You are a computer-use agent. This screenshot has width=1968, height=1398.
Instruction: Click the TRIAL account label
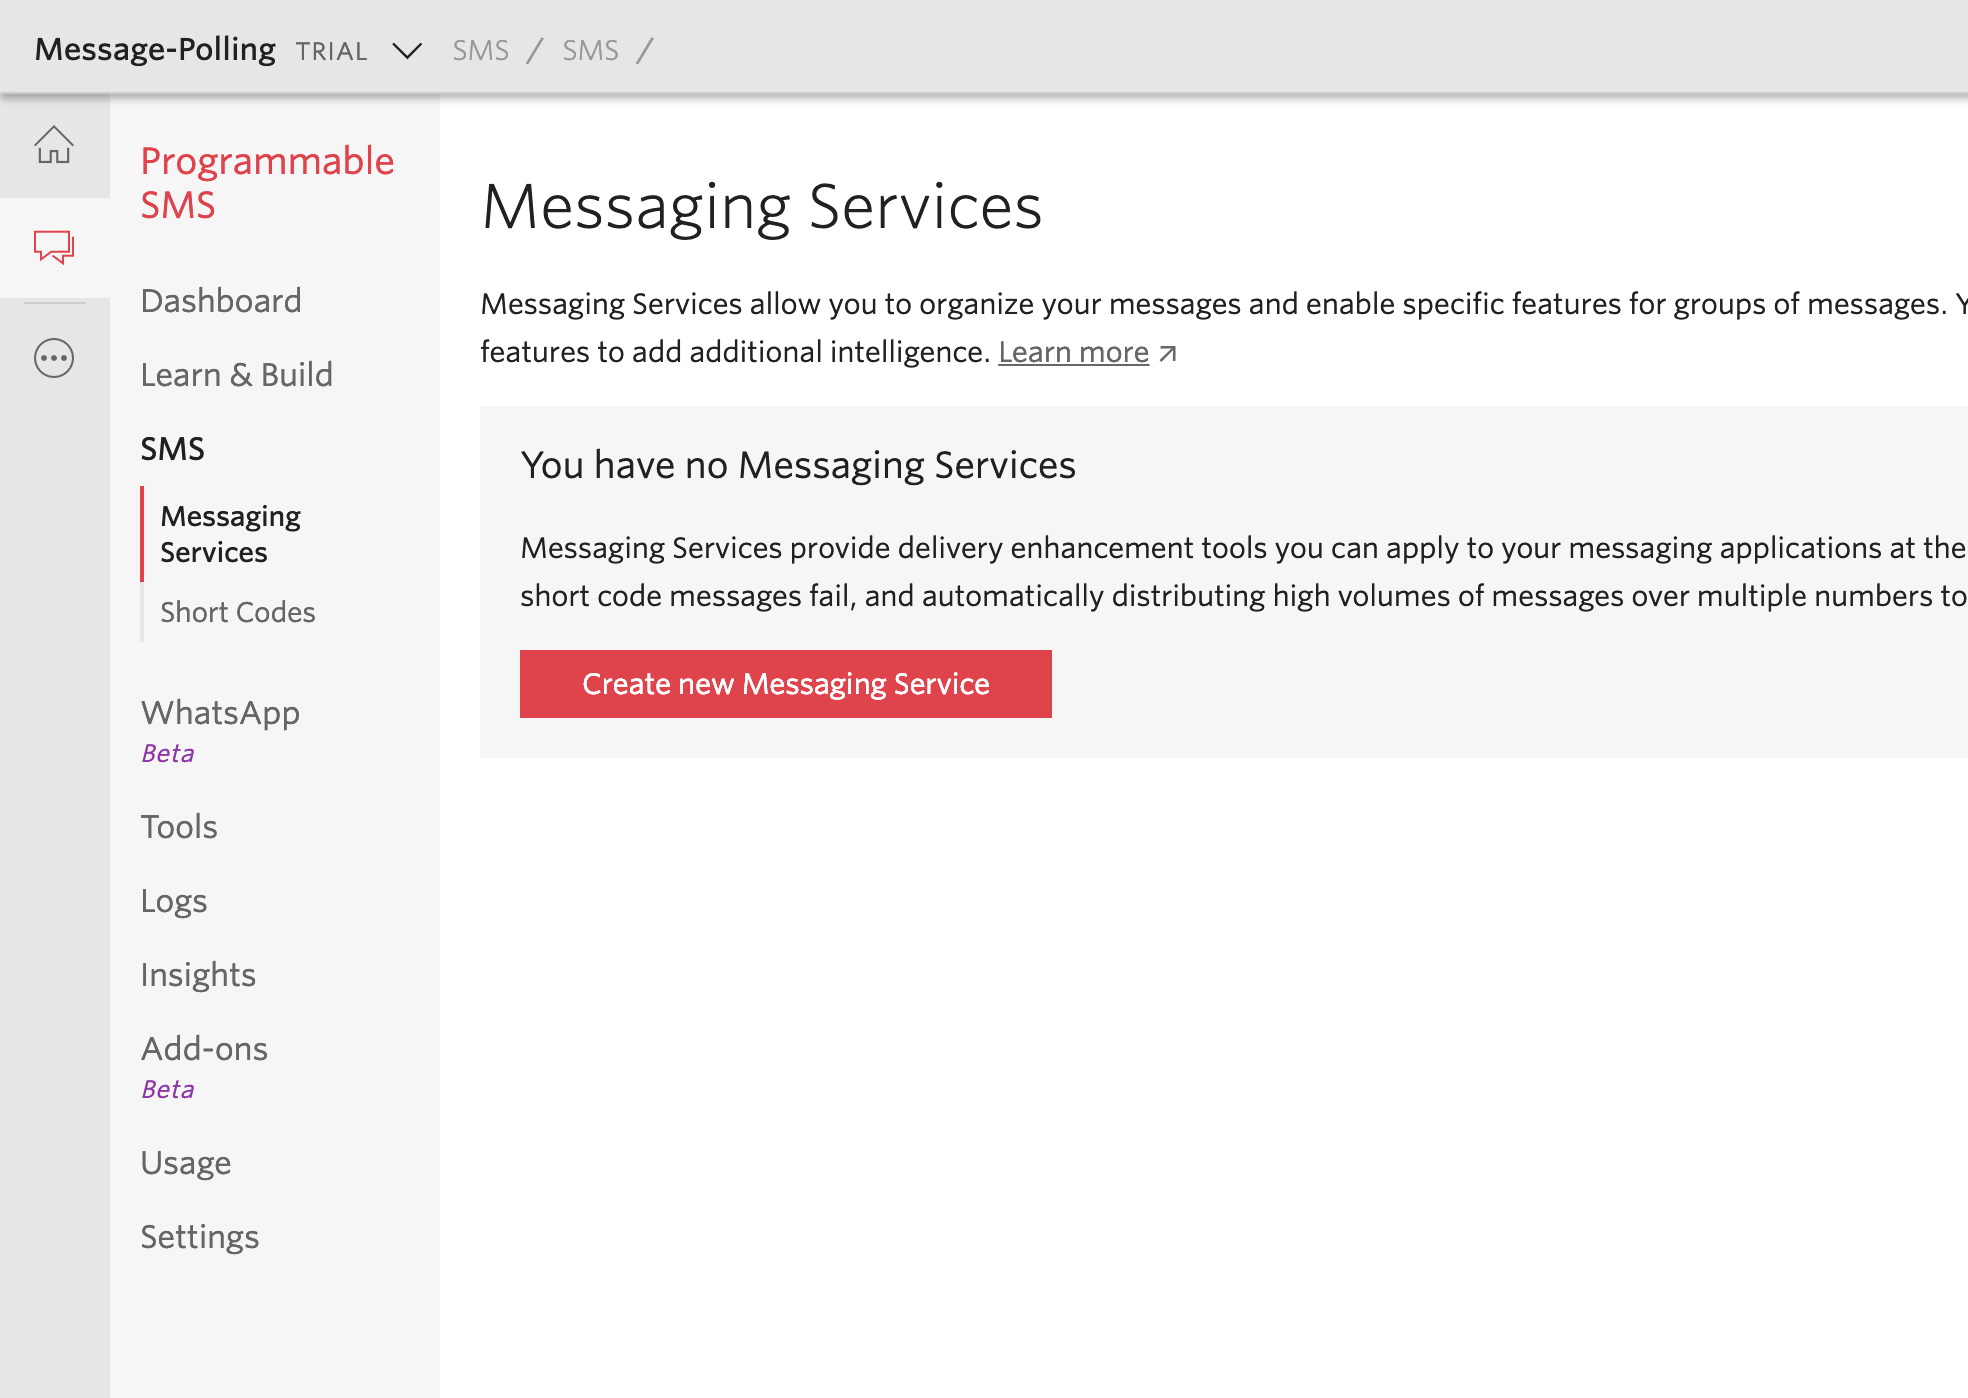332,51
